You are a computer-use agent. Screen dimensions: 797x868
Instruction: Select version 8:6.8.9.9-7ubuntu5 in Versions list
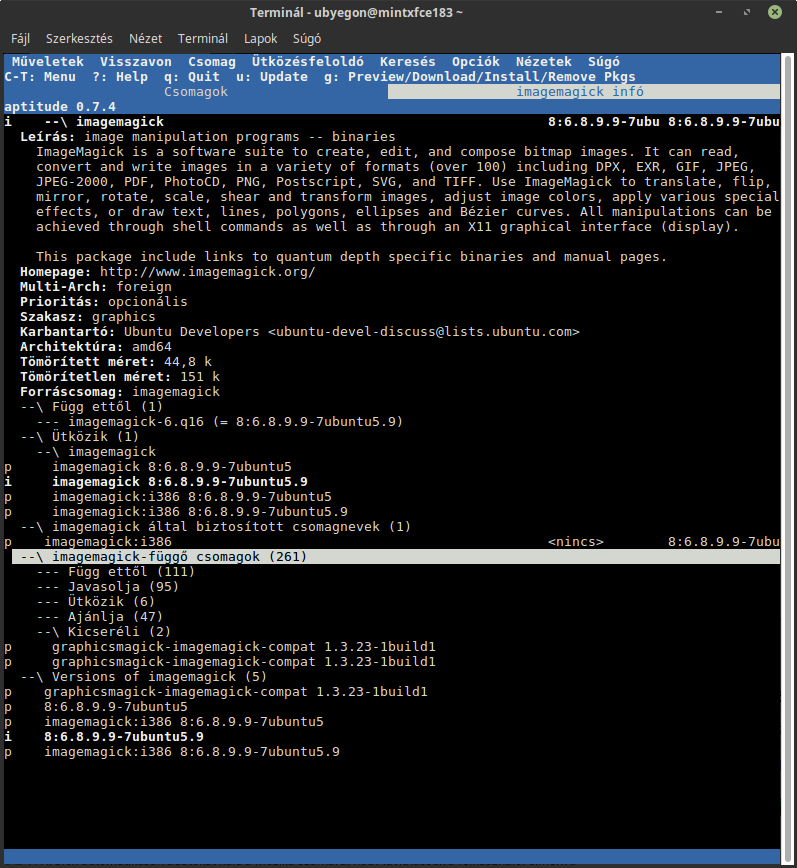coord(116,706)
